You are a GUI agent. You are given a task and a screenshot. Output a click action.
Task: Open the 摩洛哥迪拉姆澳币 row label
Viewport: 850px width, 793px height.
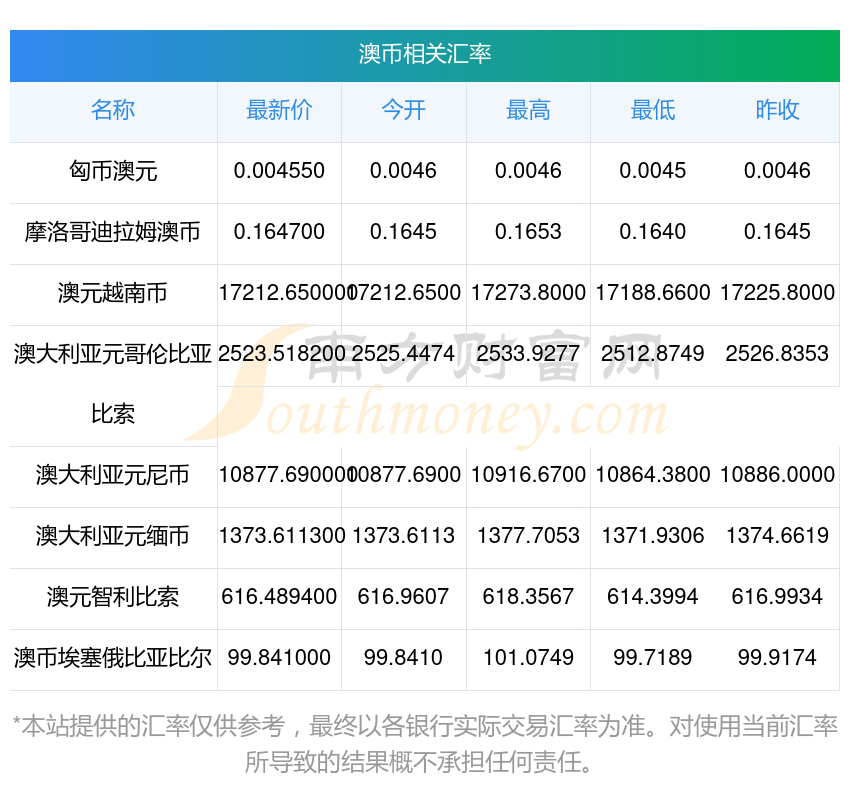[113, 232]
